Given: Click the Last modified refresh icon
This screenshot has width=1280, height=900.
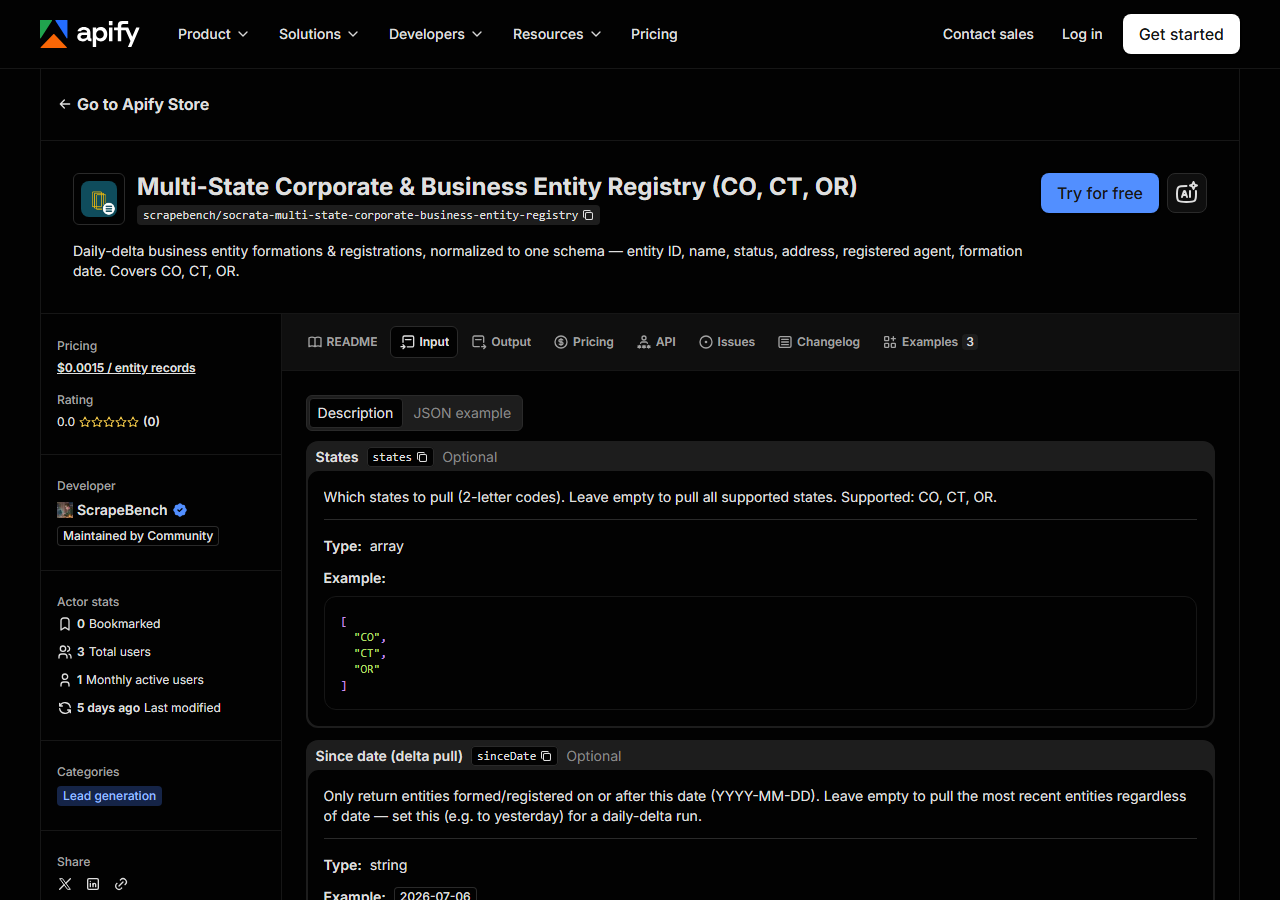Looking at the screenshot, I should (x=65, y=708).
